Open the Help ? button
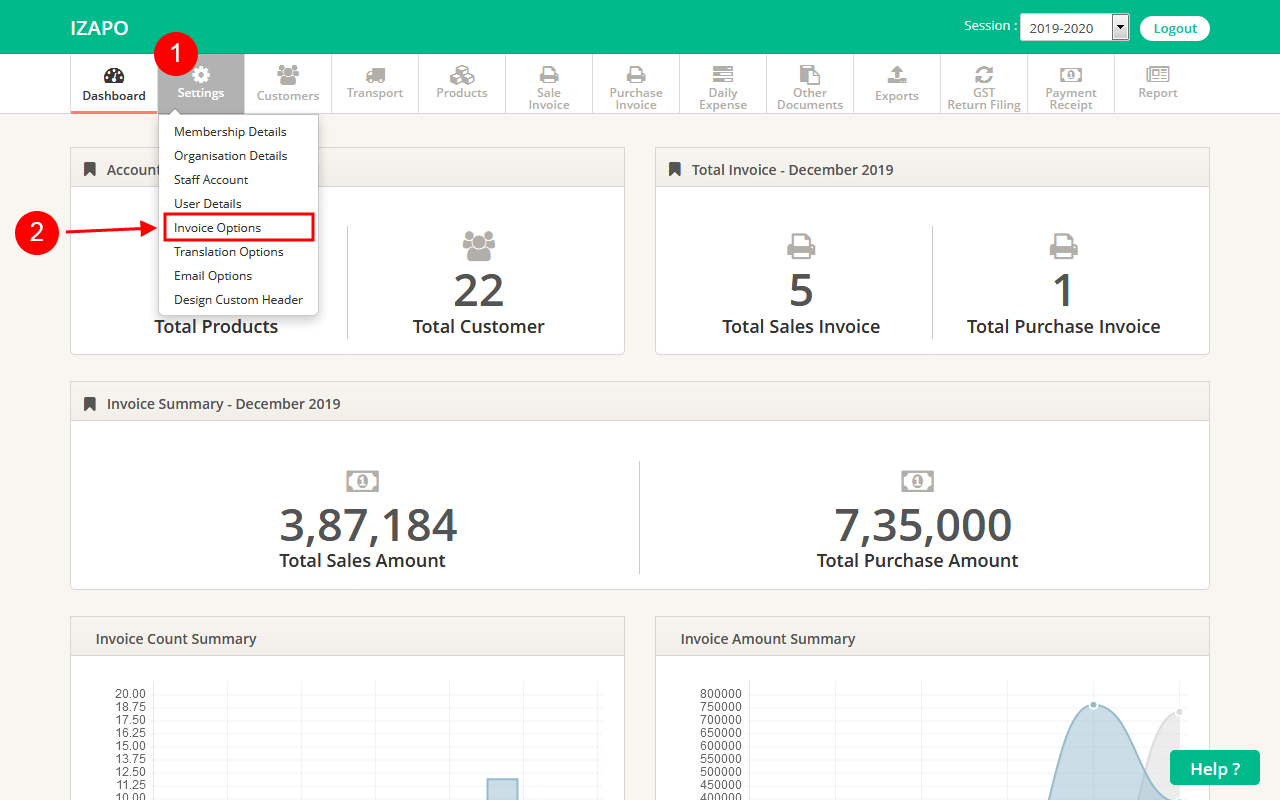1280x800 pixels. pos(1215,769)
